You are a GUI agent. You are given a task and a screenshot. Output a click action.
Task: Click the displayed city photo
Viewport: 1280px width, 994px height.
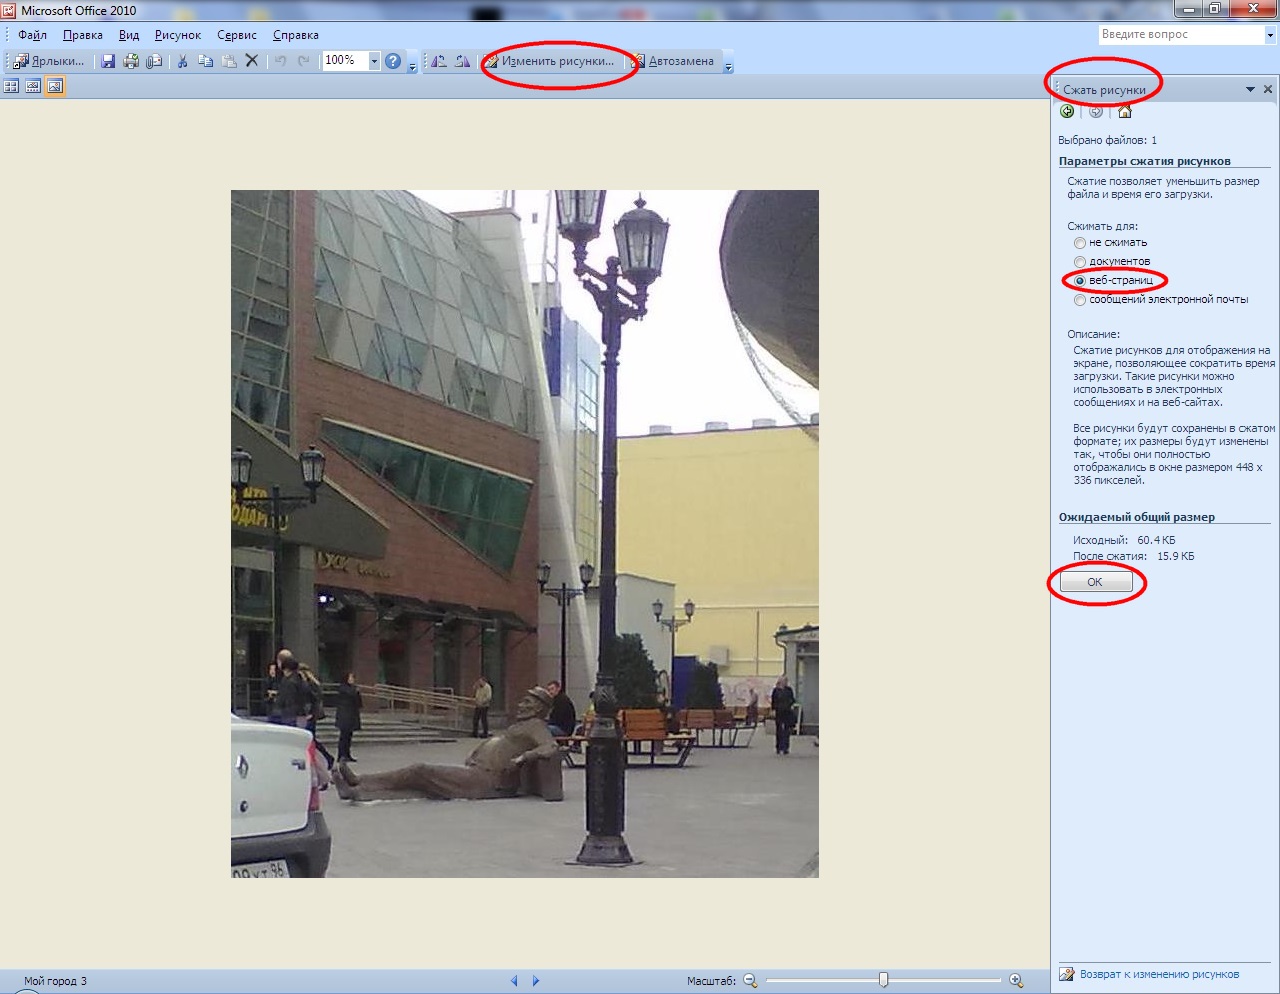(x=525, y=534)
